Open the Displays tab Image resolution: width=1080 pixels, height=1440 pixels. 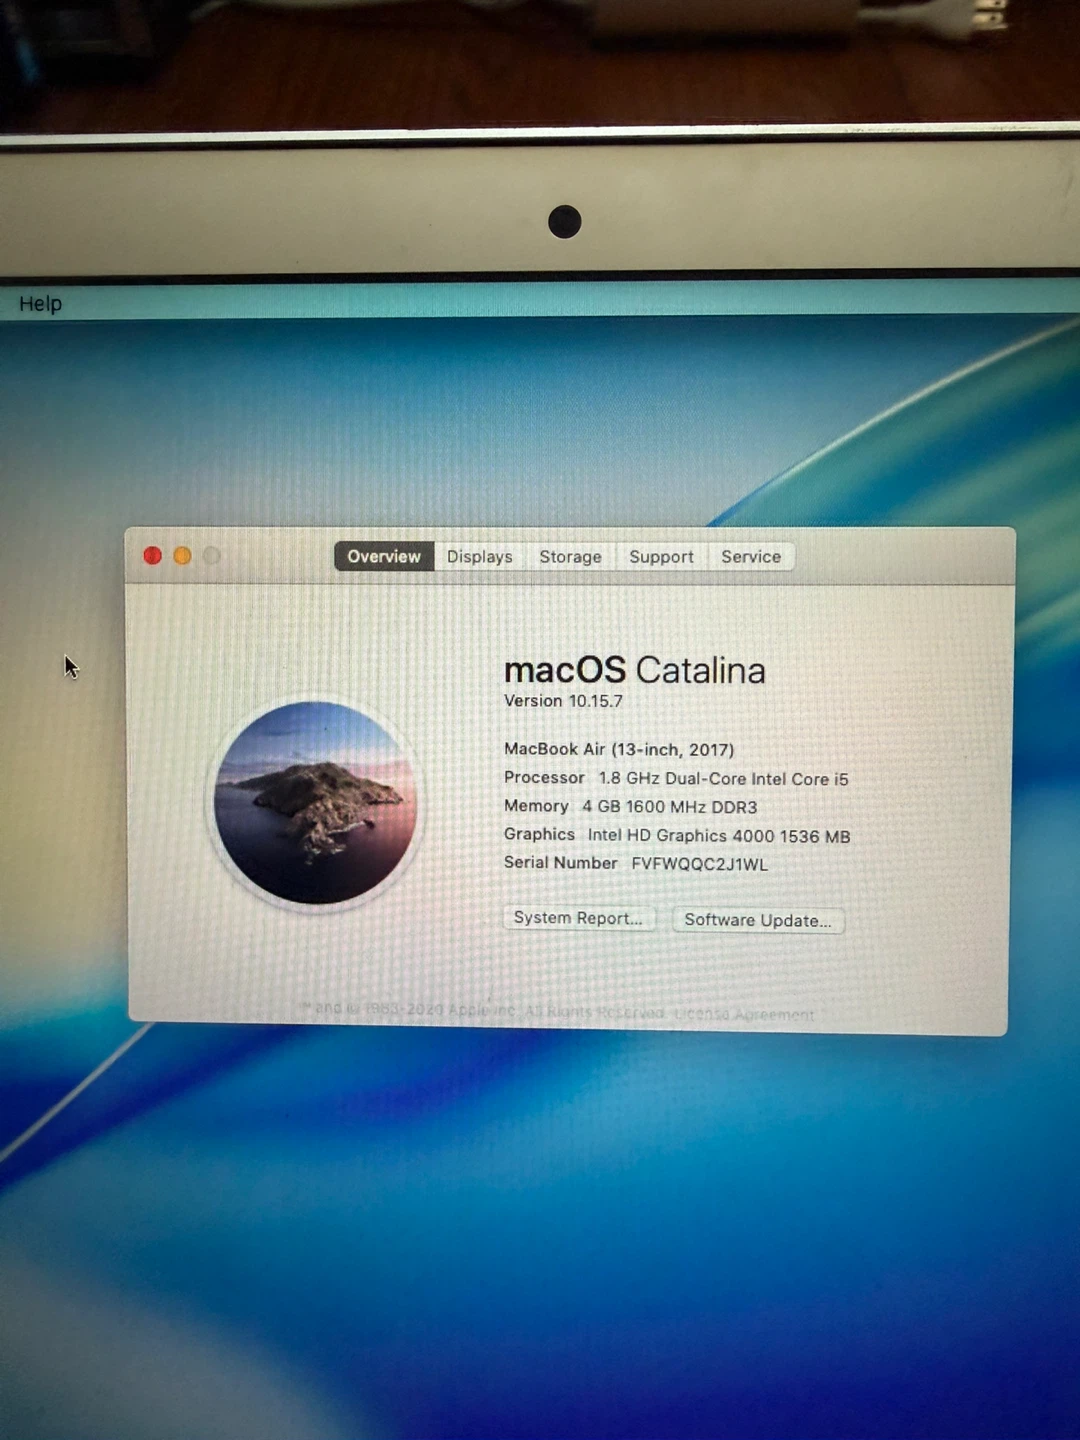[479, 557]
